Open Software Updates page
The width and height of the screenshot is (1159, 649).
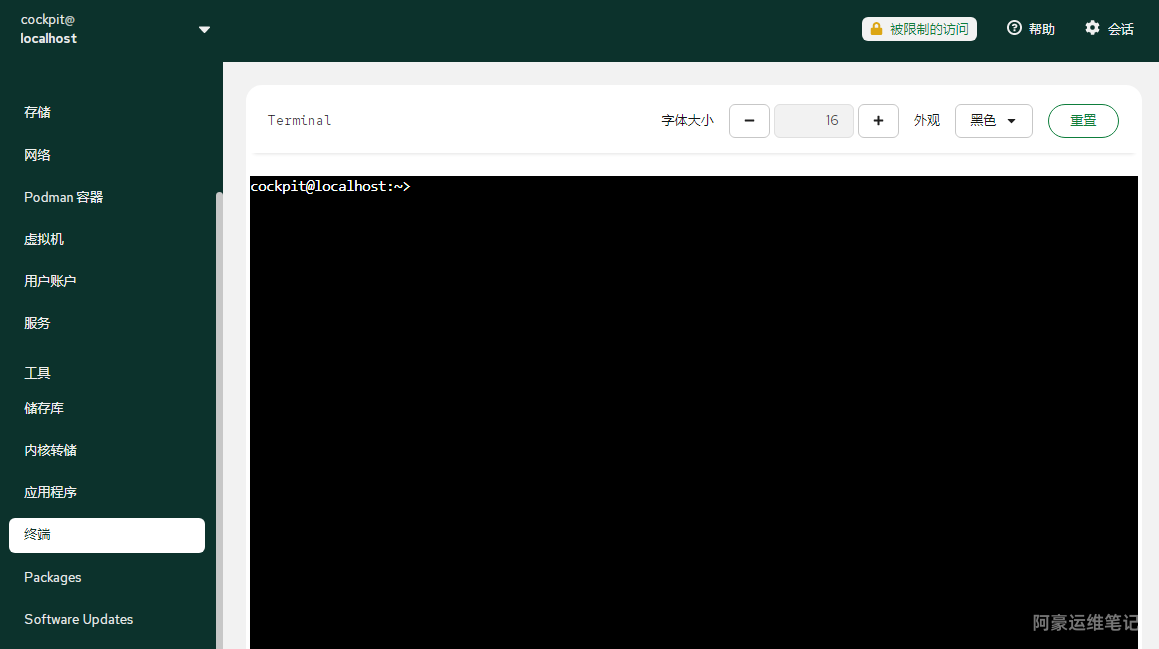click(x=78, y=619)
